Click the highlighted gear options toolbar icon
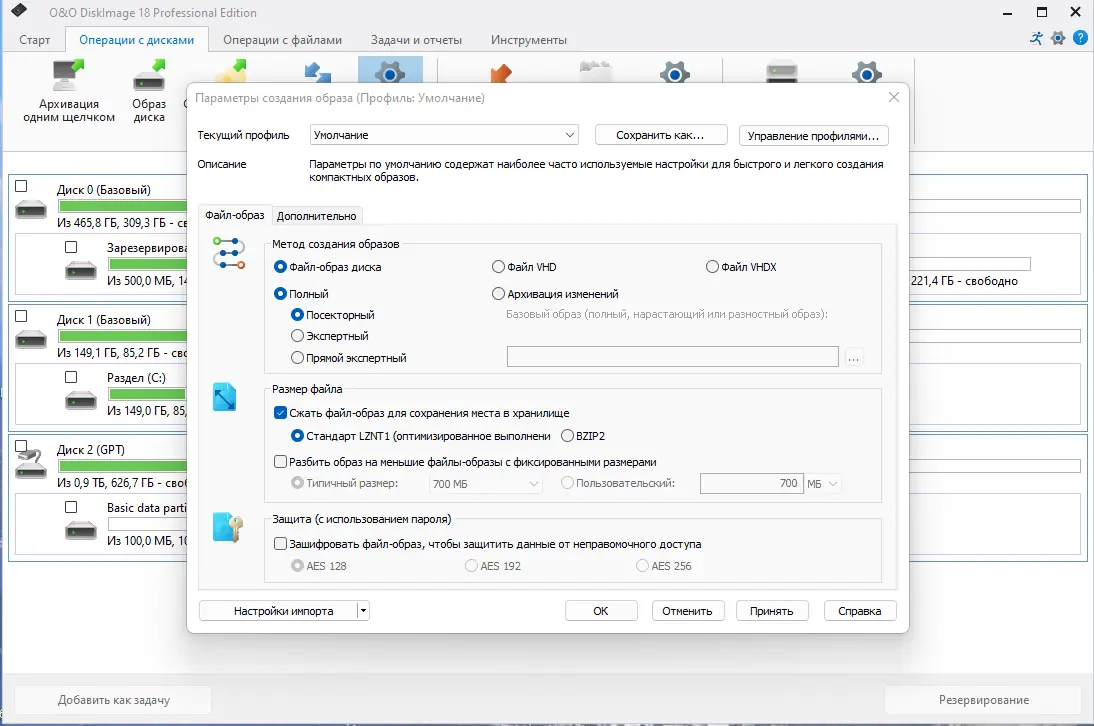 390,71
